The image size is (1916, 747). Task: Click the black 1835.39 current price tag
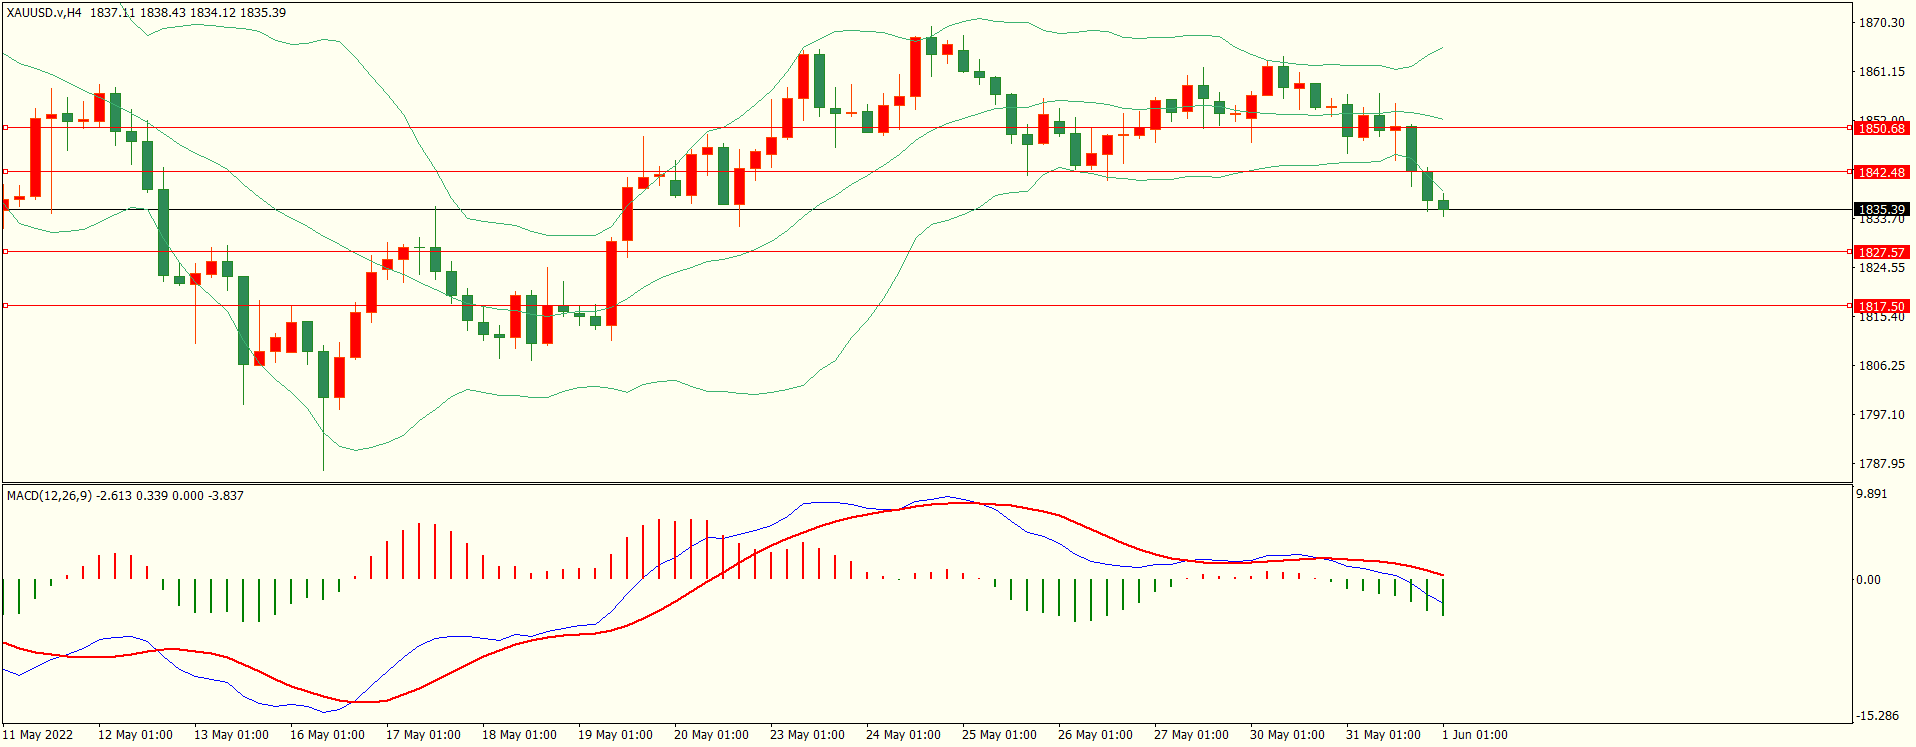(1881, 209)
